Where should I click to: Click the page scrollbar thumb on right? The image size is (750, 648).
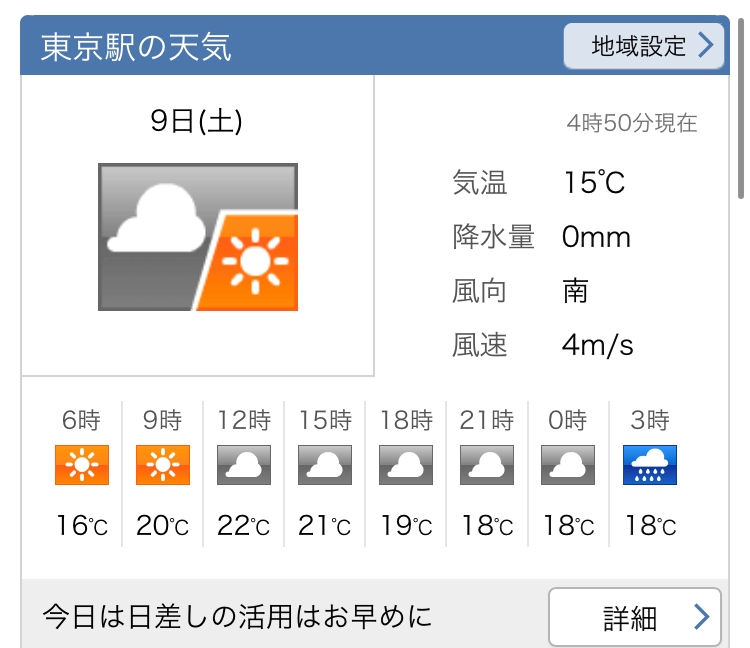click(741, 108)
